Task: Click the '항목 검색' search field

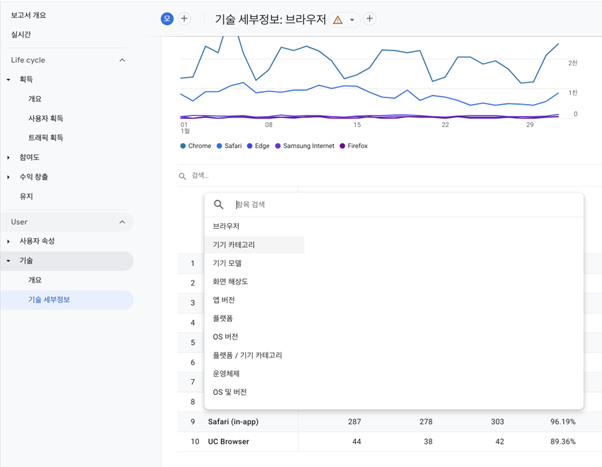Action: coord(400,205)
